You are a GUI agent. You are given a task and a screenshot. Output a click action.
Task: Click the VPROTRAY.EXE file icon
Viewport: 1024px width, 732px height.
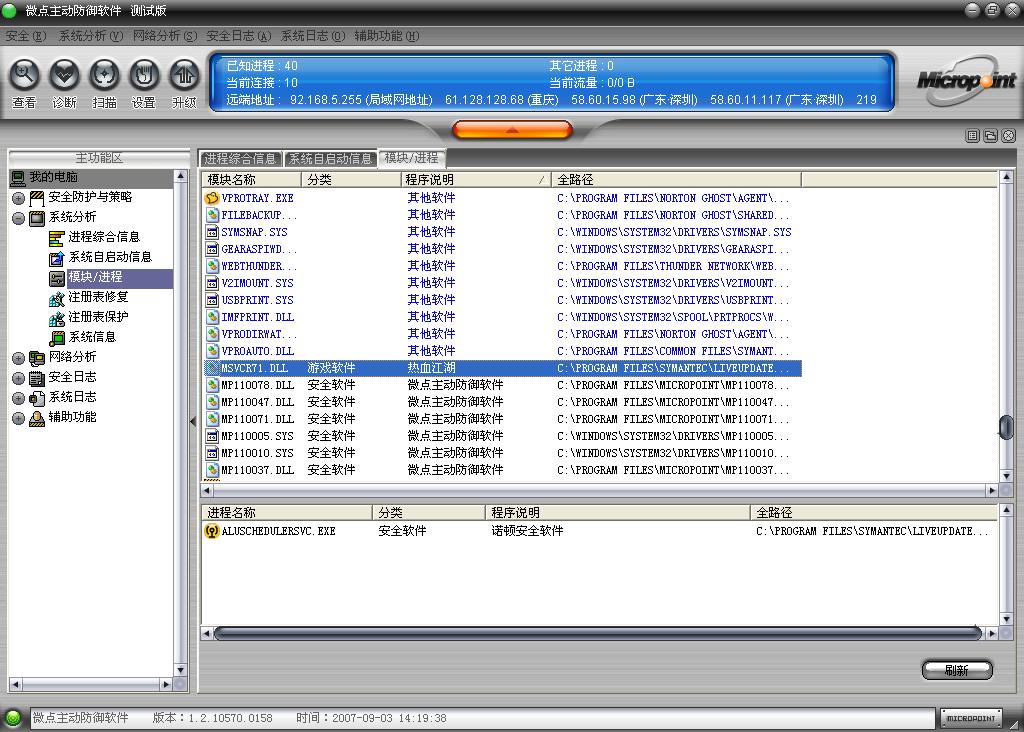pos(212,198)
